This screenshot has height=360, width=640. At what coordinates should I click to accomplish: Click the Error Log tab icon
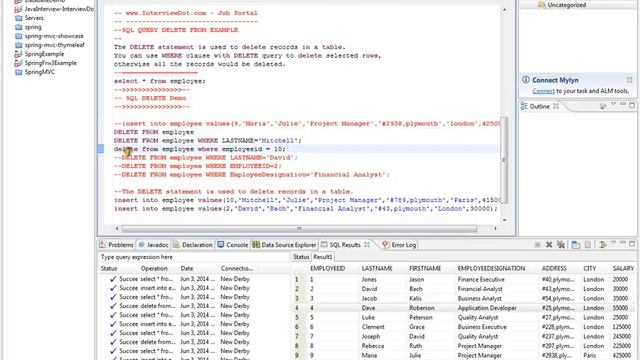[386, 244]
